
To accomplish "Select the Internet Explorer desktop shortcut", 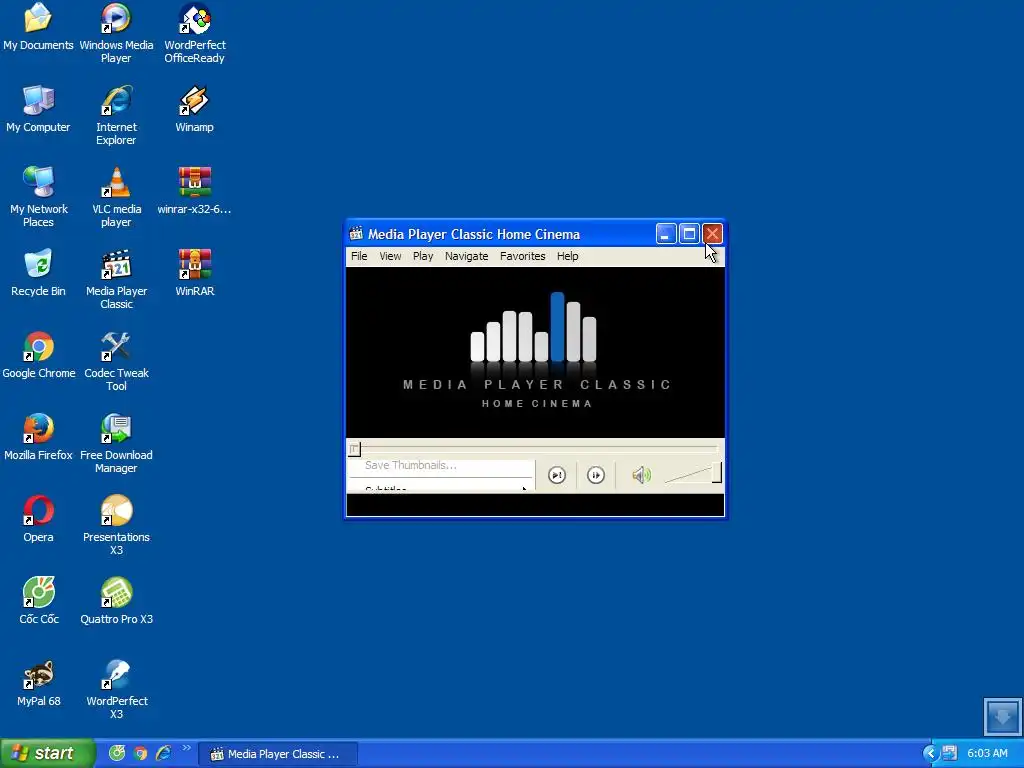I will (x=116, y=115).
